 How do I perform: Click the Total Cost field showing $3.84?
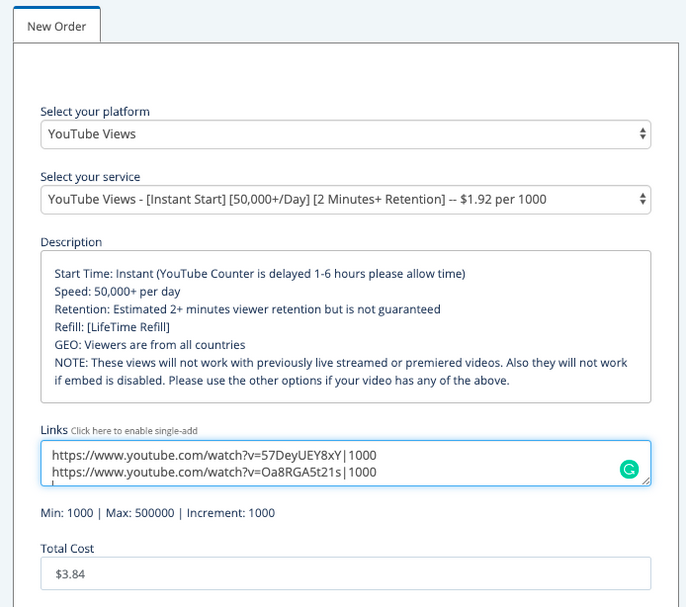(346, 574)
